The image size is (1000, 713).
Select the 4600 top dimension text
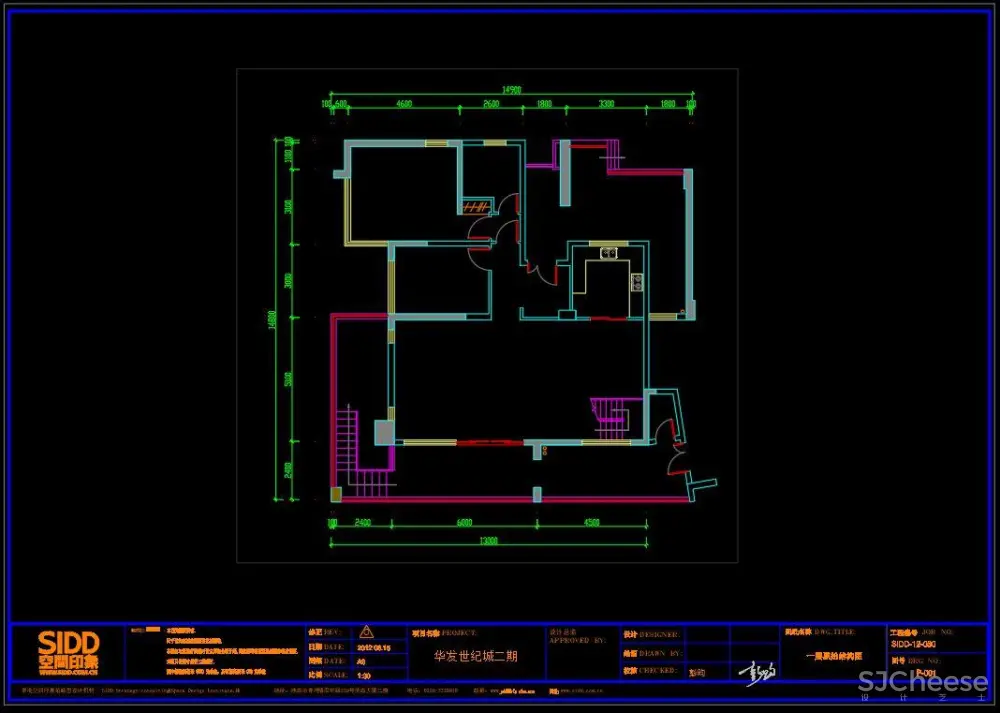point(403,104)
